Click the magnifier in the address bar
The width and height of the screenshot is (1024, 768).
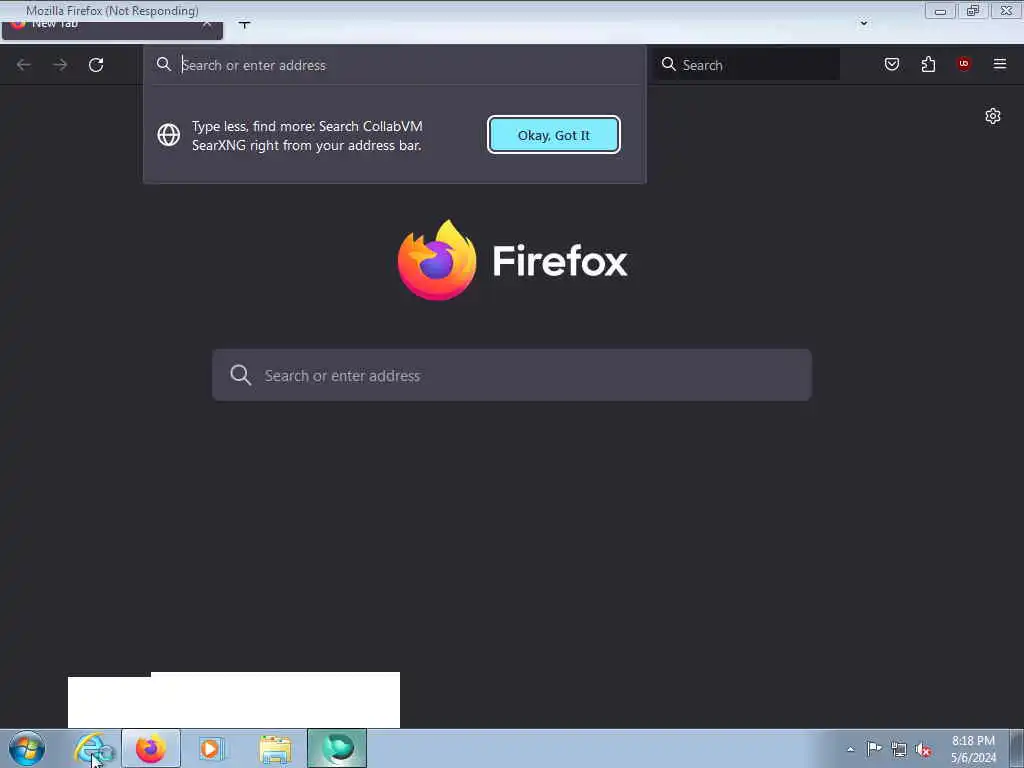(x=164, y=64)
